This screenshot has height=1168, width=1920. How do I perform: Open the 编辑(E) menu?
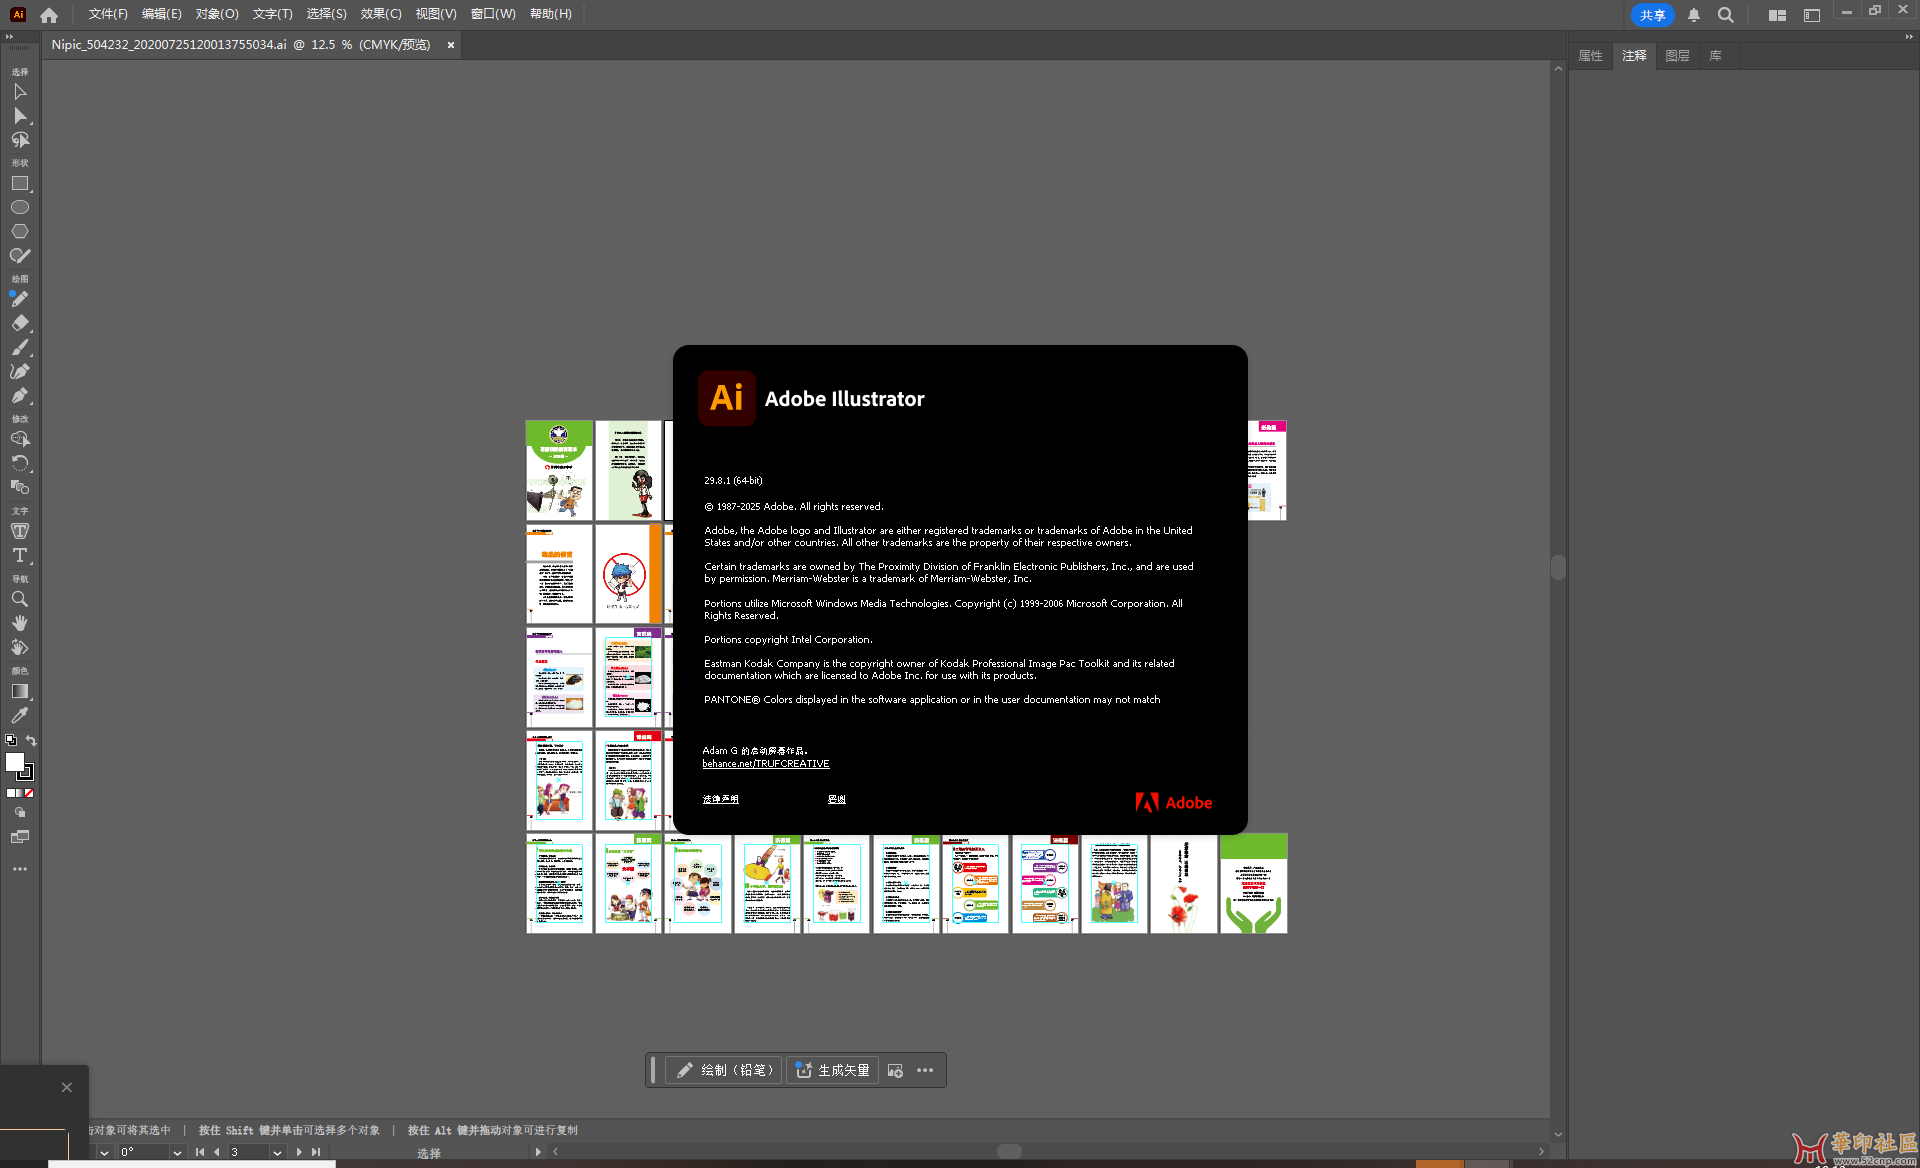tap(162, 14)
